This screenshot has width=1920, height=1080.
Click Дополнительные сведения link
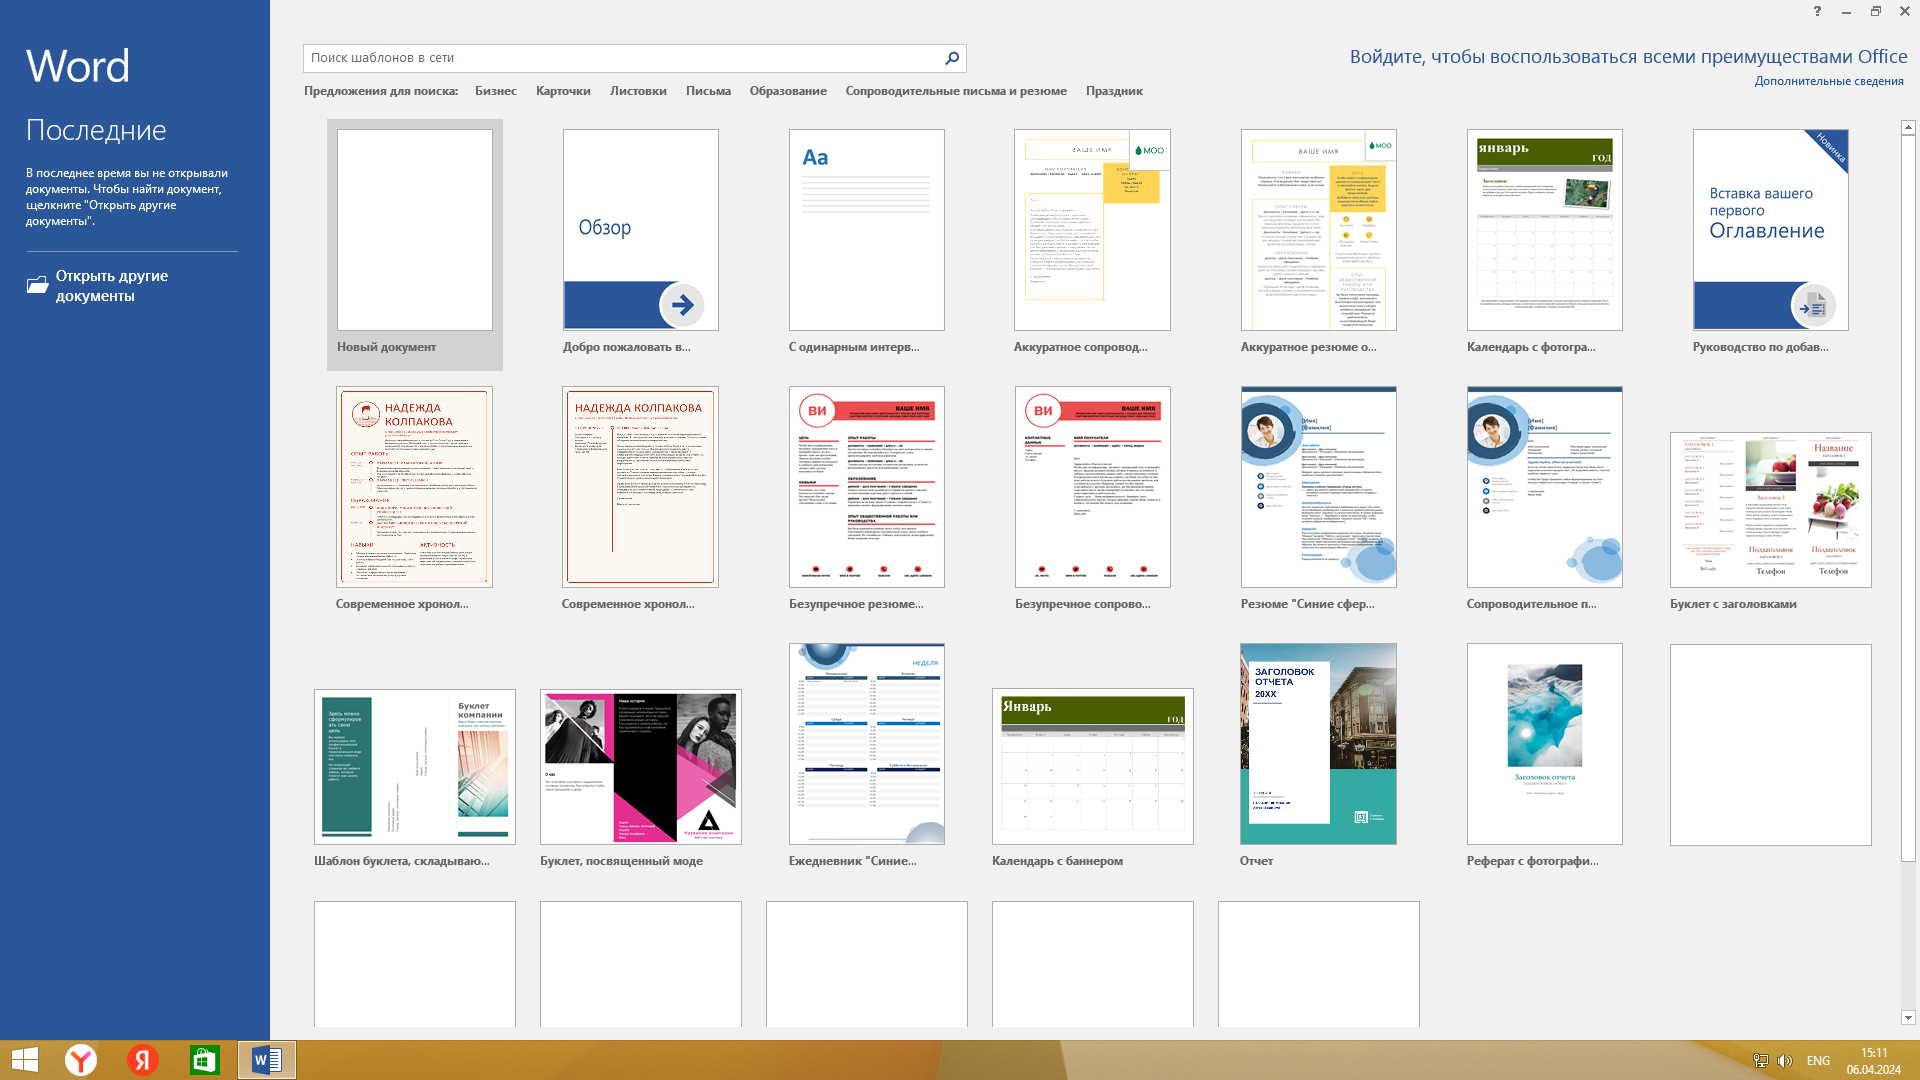coord(1828,81)
